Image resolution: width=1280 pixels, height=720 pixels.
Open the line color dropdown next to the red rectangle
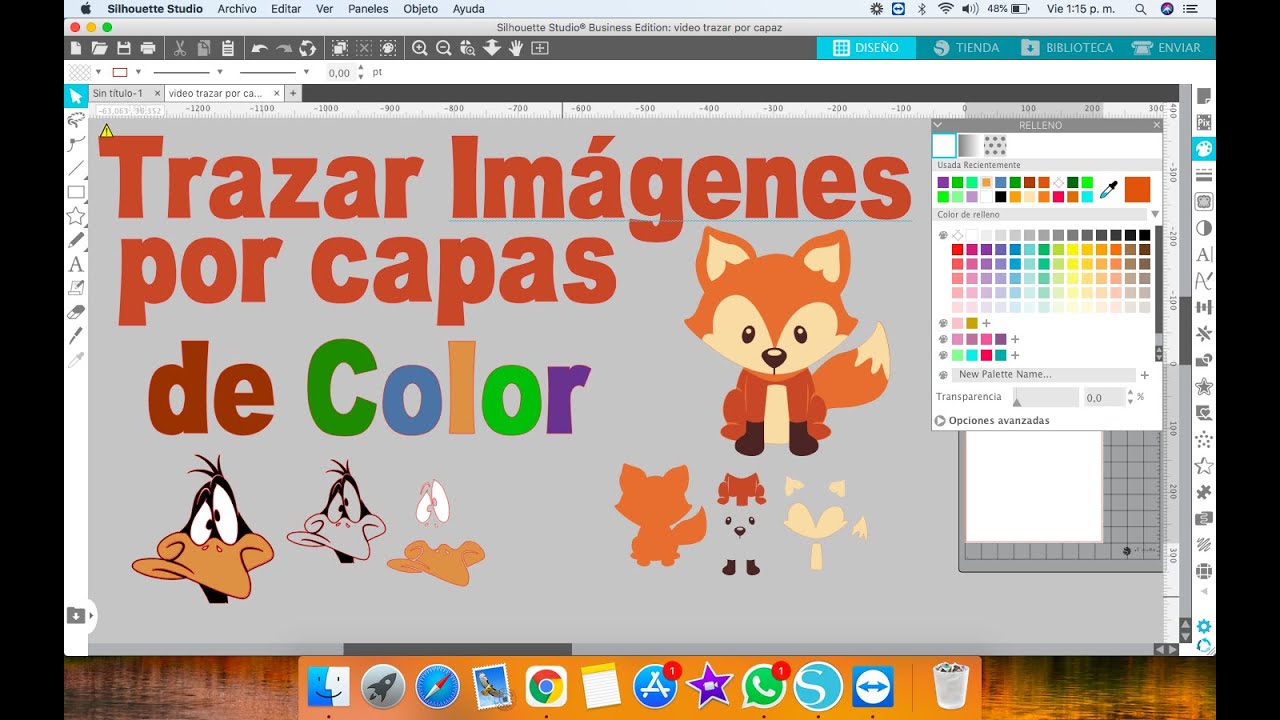[x=138, y=72]
